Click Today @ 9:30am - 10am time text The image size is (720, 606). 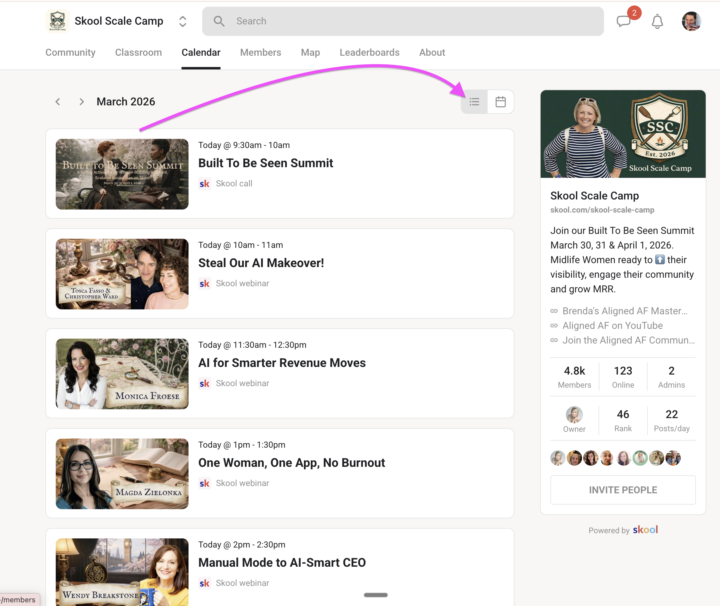[244, 145]
